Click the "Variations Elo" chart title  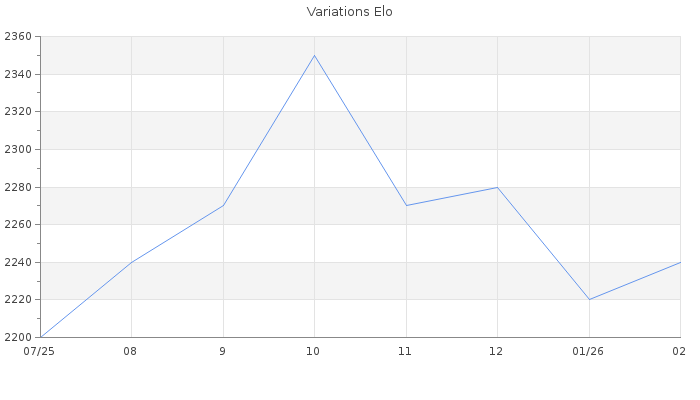[x=343, y=12]
